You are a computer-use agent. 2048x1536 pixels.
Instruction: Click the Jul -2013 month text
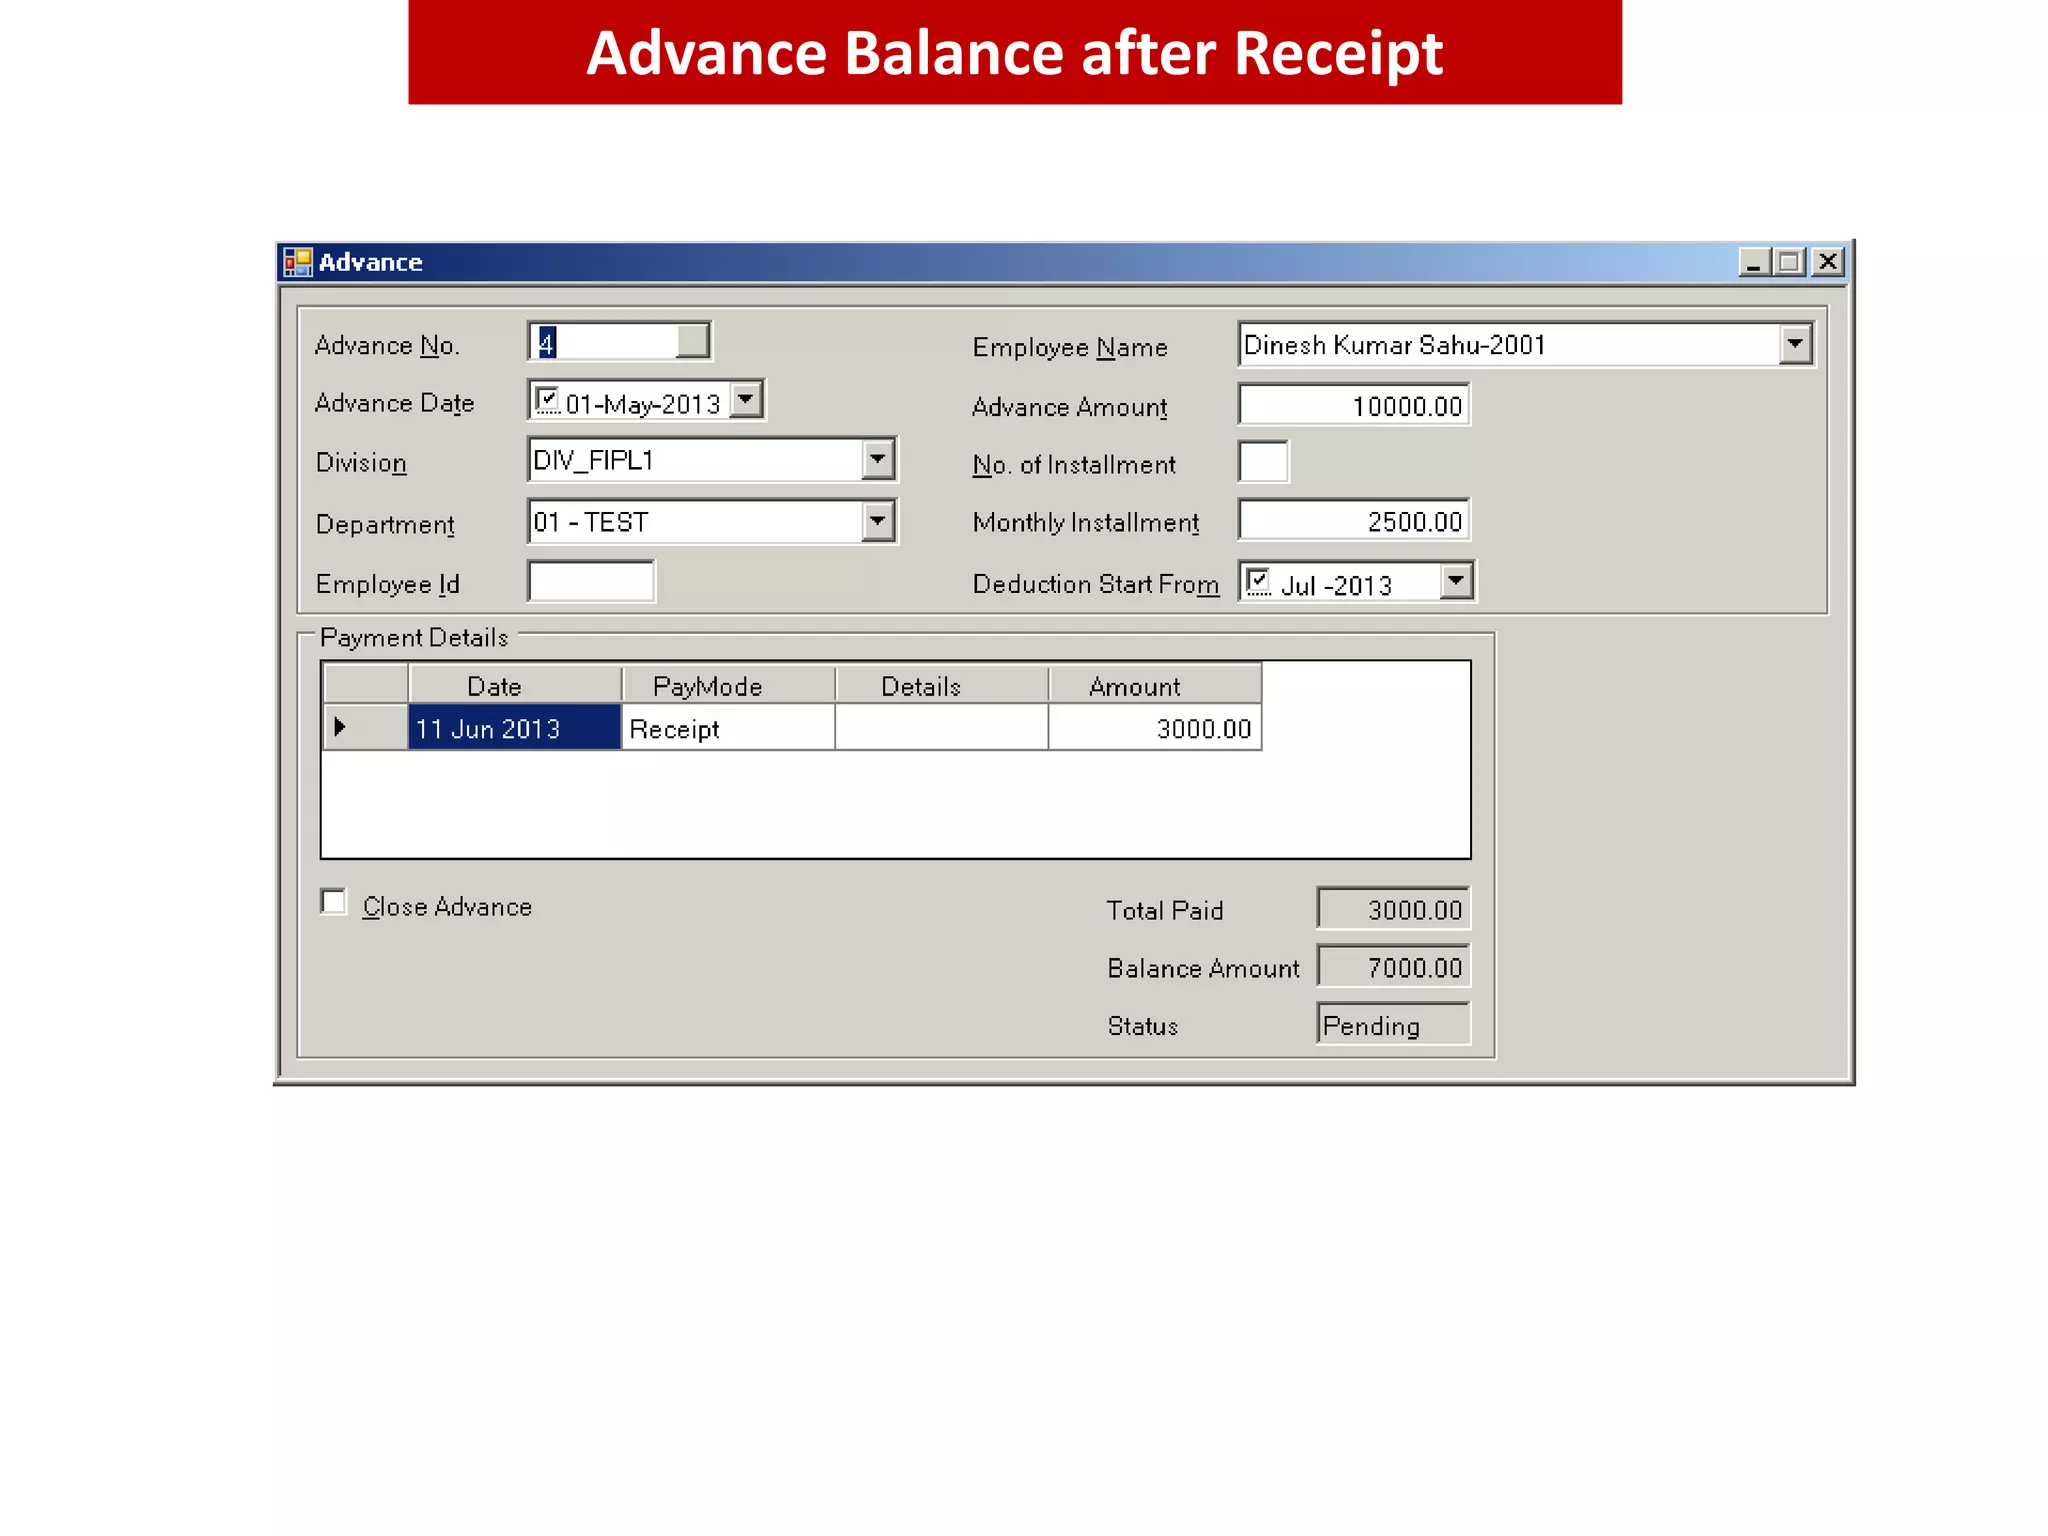(1337, 585)
